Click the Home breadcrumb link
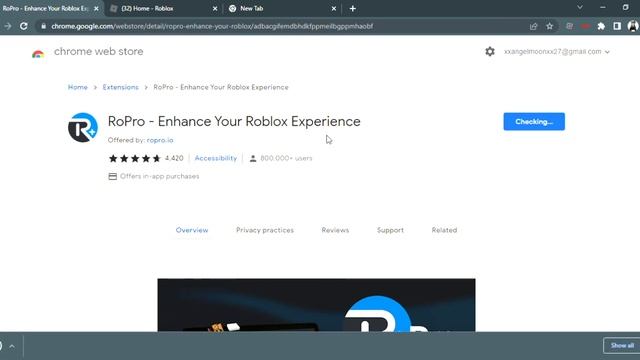Screen dimensions: 640x360 [78, 87]
